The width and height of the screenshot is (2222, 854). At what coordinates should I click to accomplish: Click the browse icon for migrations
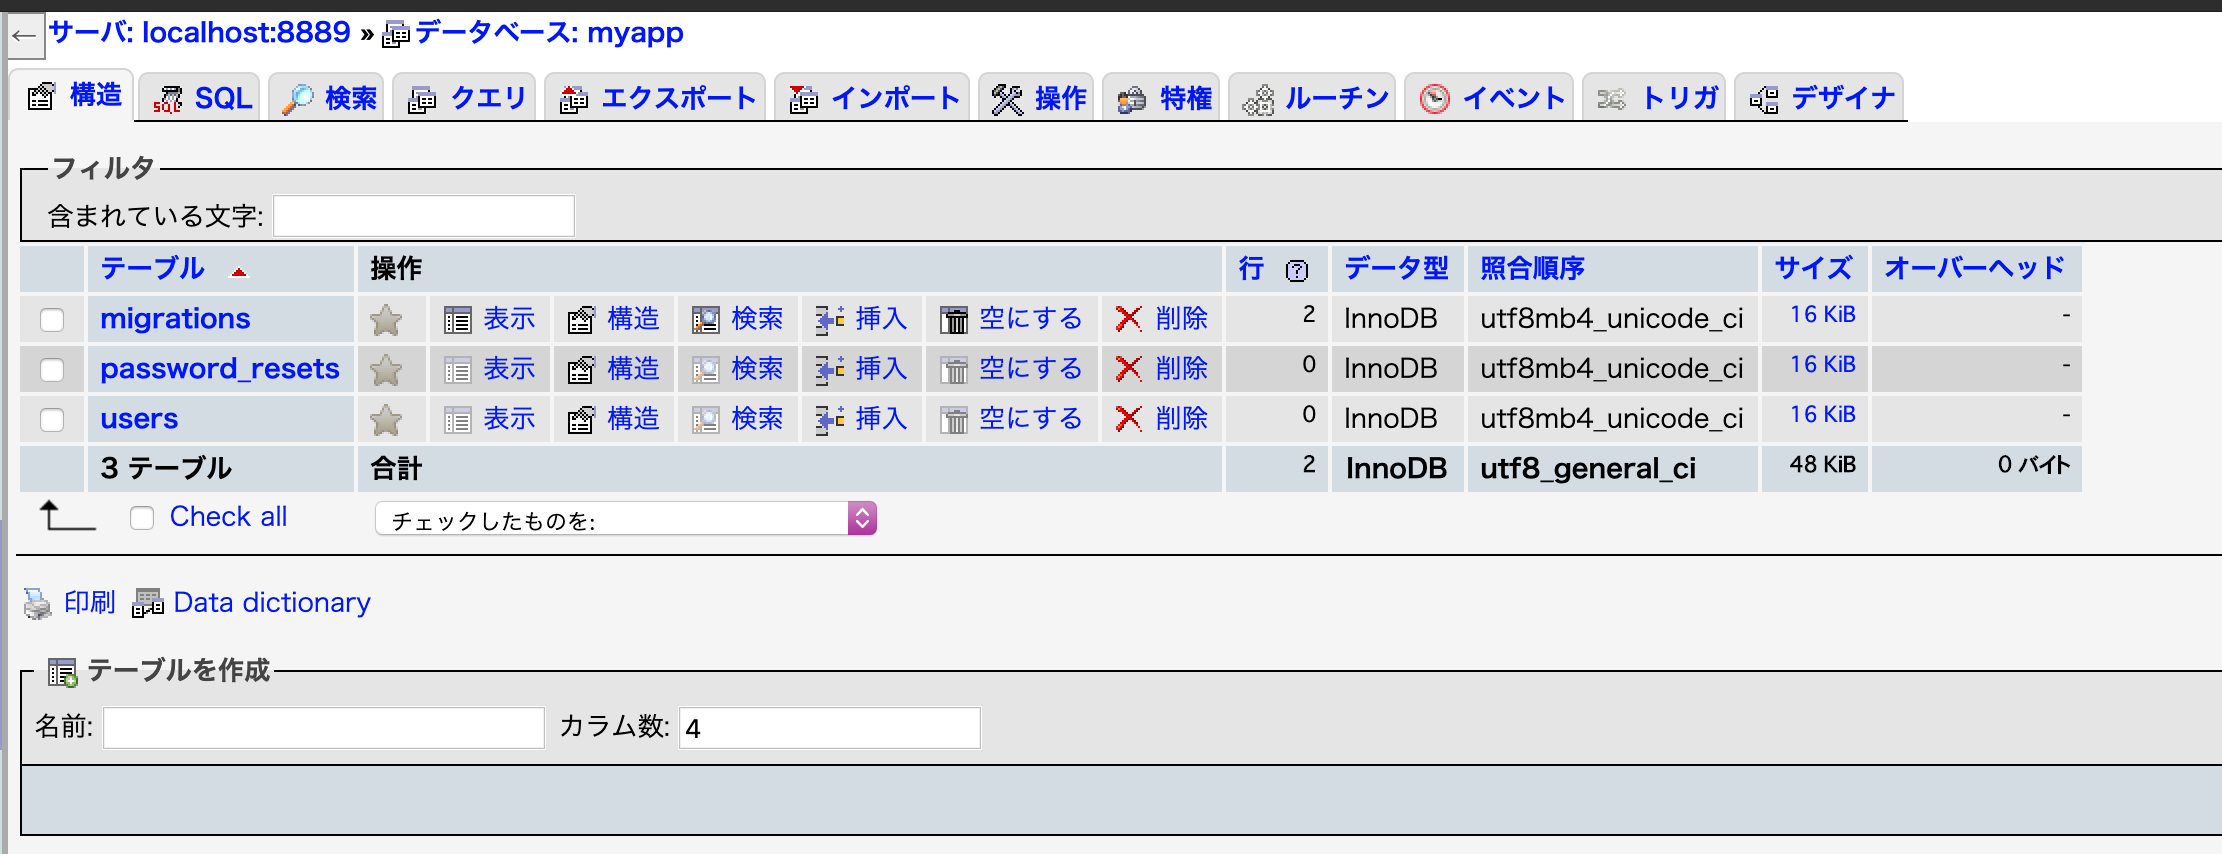click(x=458, y=320)
